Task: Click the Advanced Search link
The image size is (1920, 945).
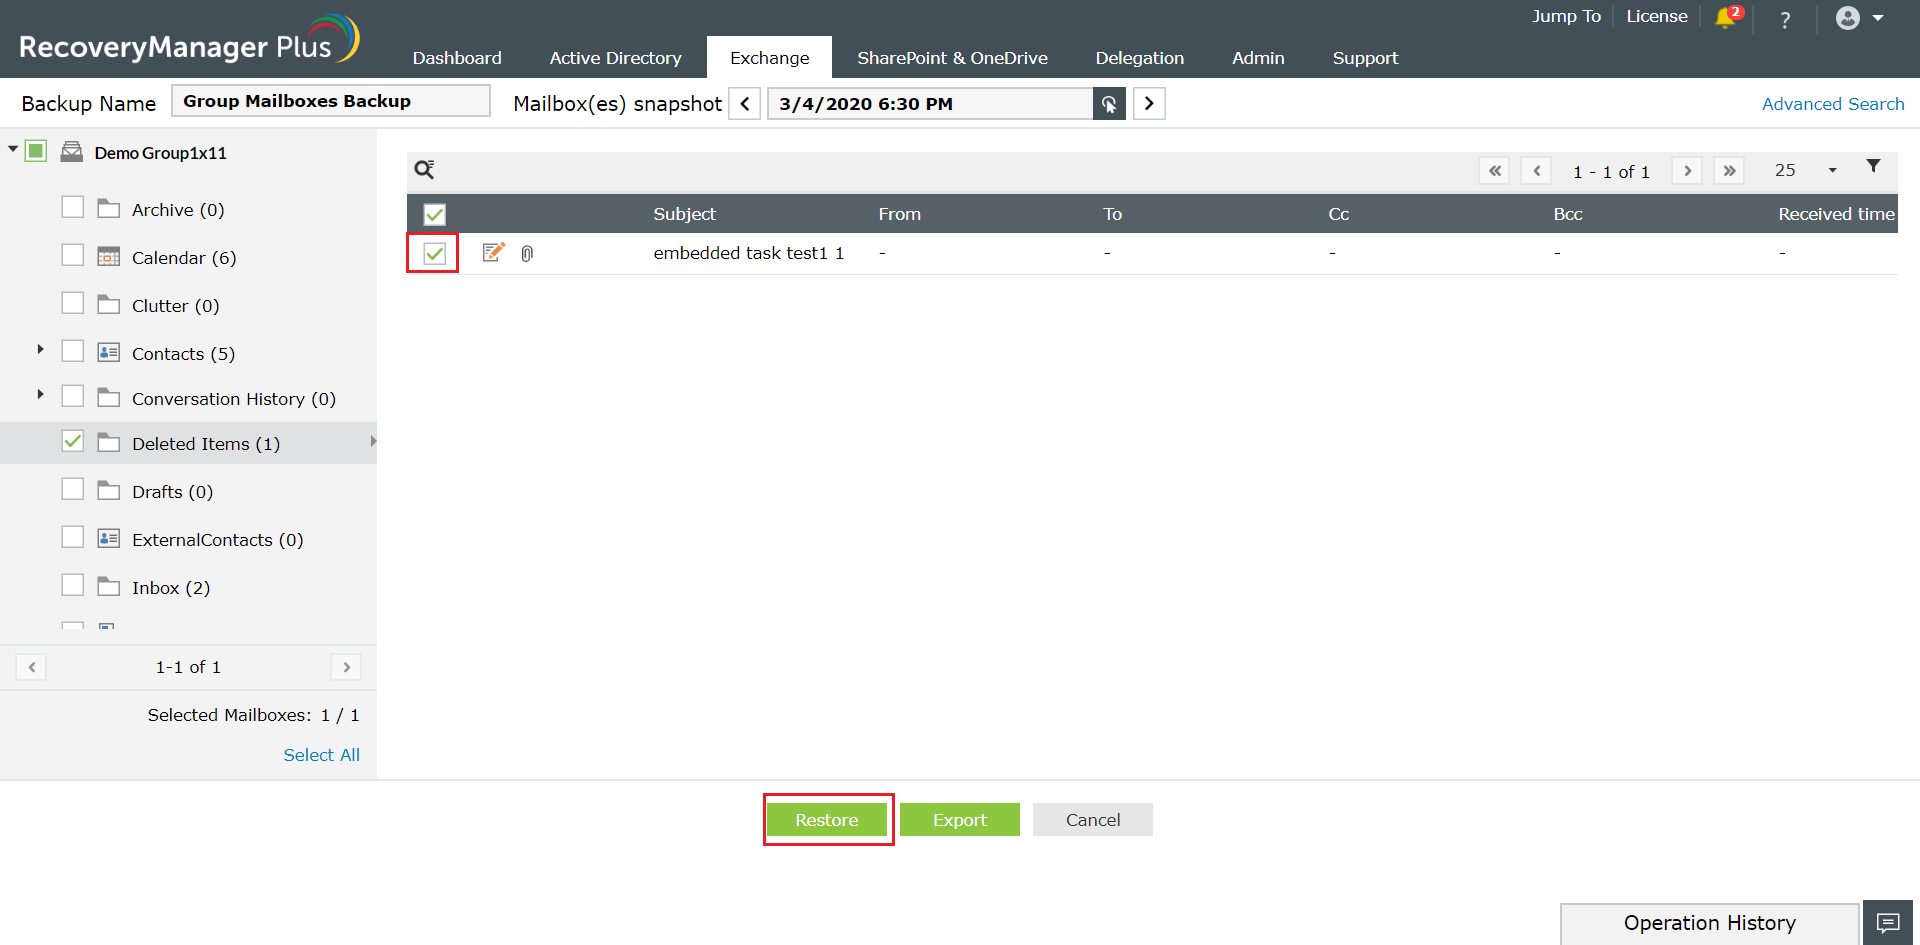Action: (x=1832, y=103)
